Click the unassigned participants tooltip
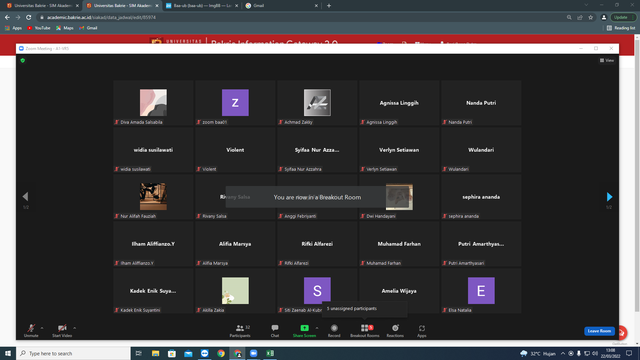This screenshot has width=640, height=360. coord(364,309)
